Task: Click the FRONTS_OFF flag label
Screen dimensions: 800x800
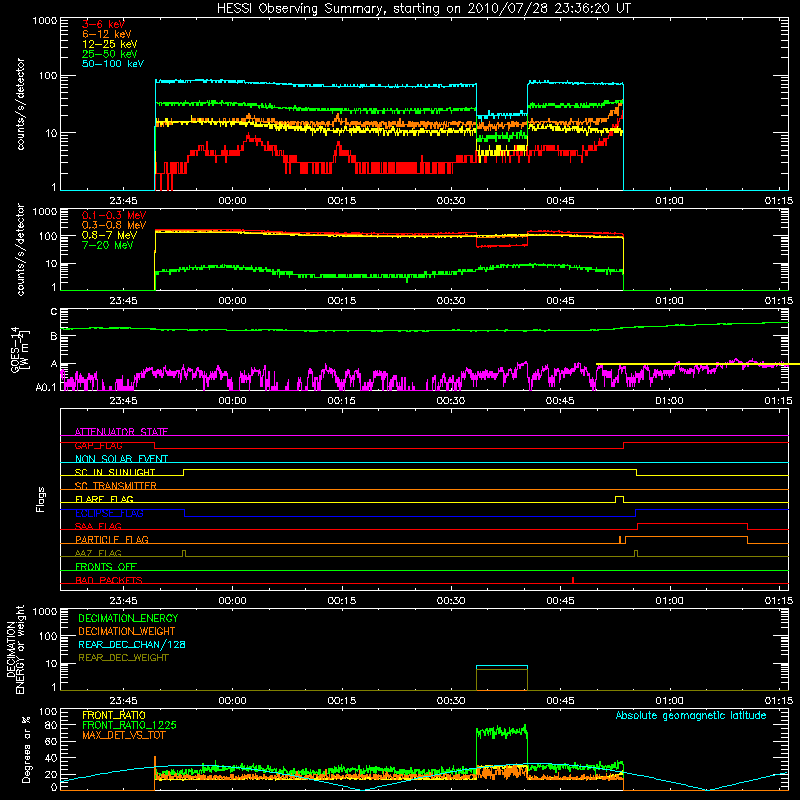Action: 106,566
